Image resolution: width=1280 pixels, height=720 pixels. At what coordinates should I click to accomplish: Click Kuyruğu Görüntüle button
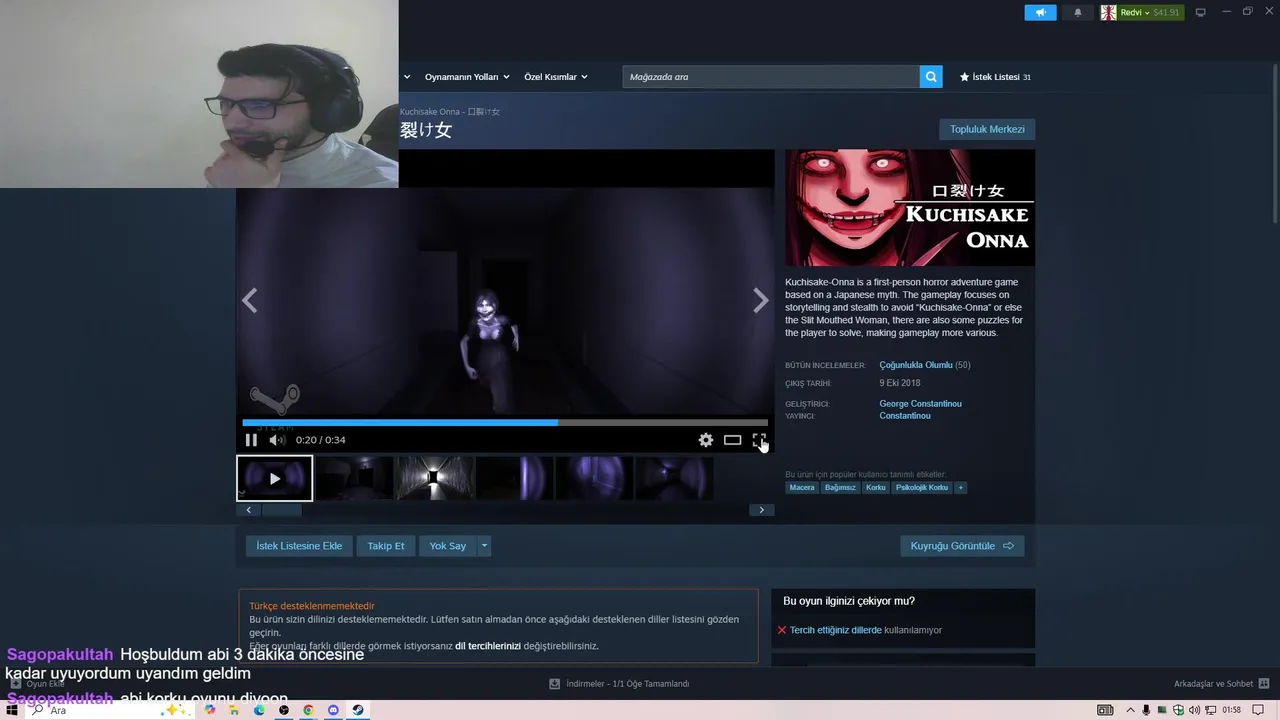[x=962, y=546]
